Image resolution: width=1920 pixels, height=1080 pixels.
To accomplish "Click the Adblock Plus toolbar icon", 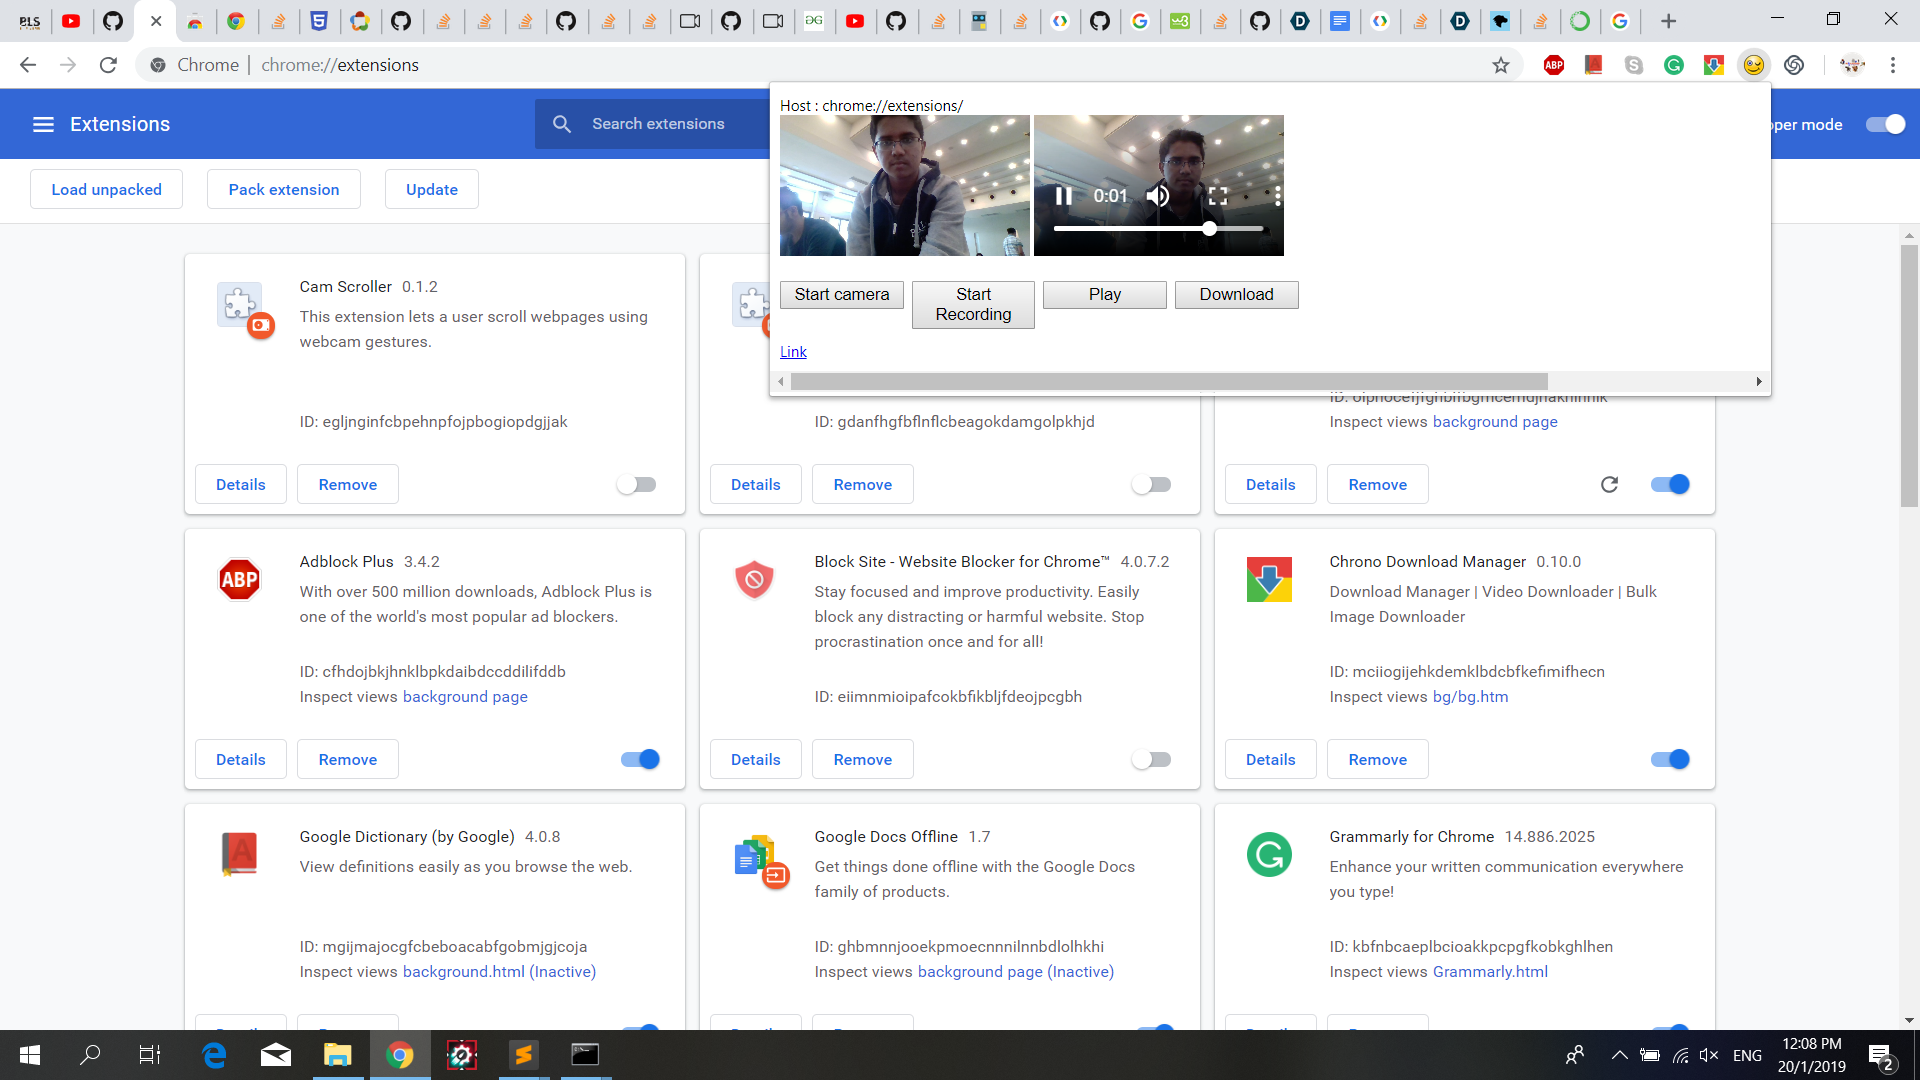I will click(x=1554, y=65).
